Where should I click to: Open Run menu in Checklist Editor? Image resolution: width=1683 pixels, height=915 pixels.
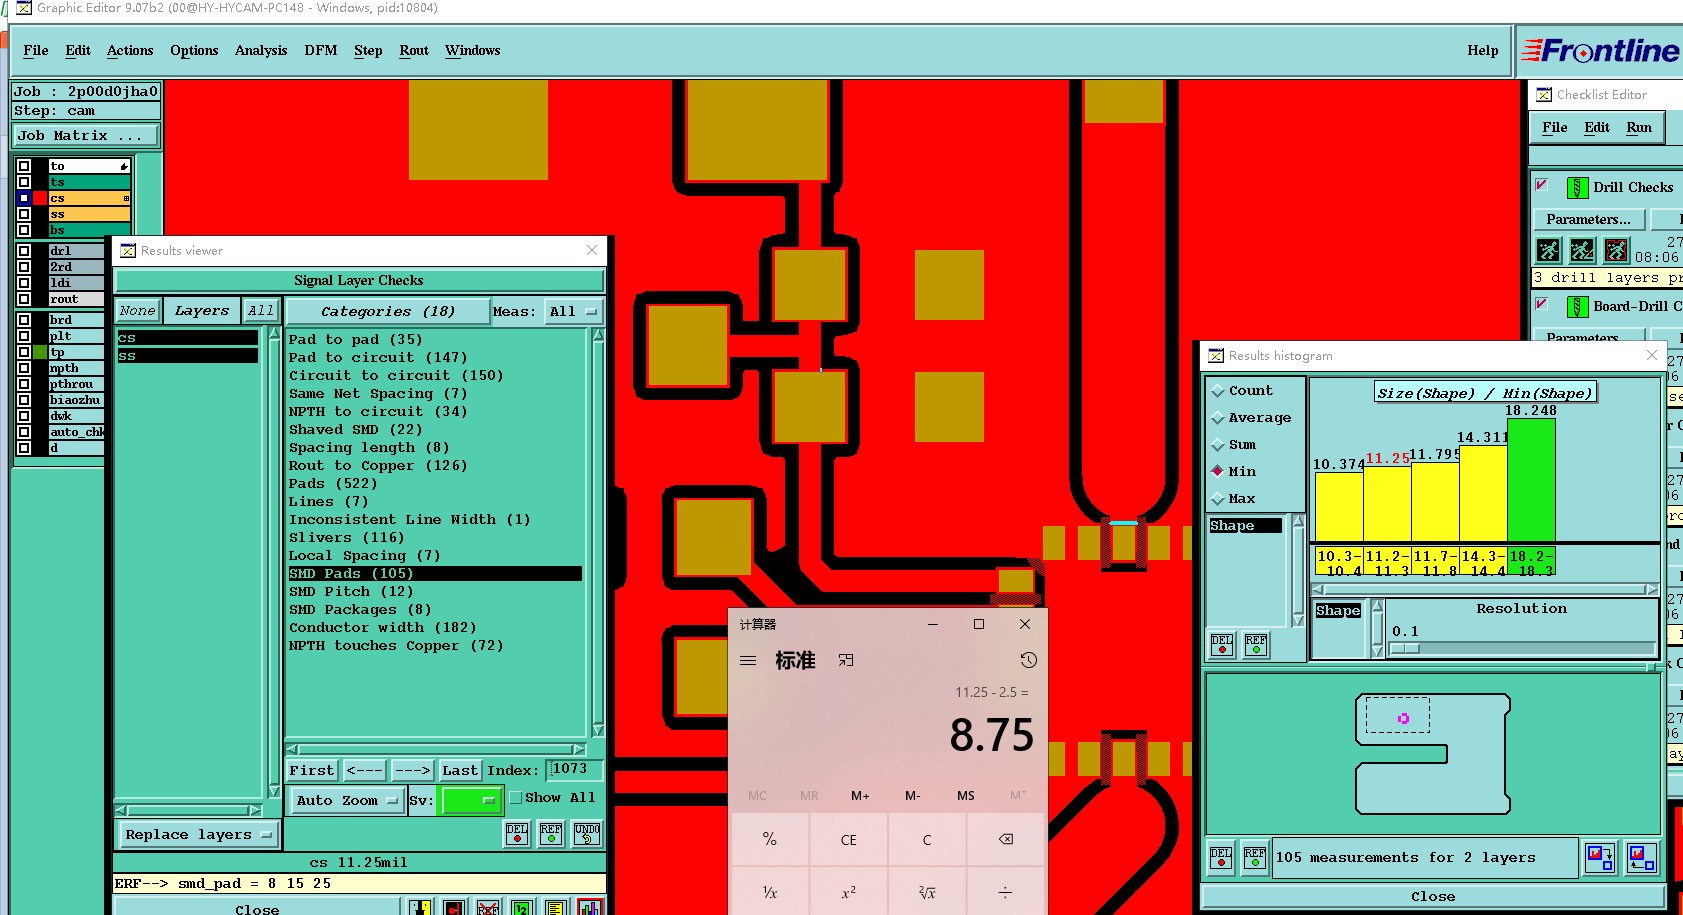1639,128
